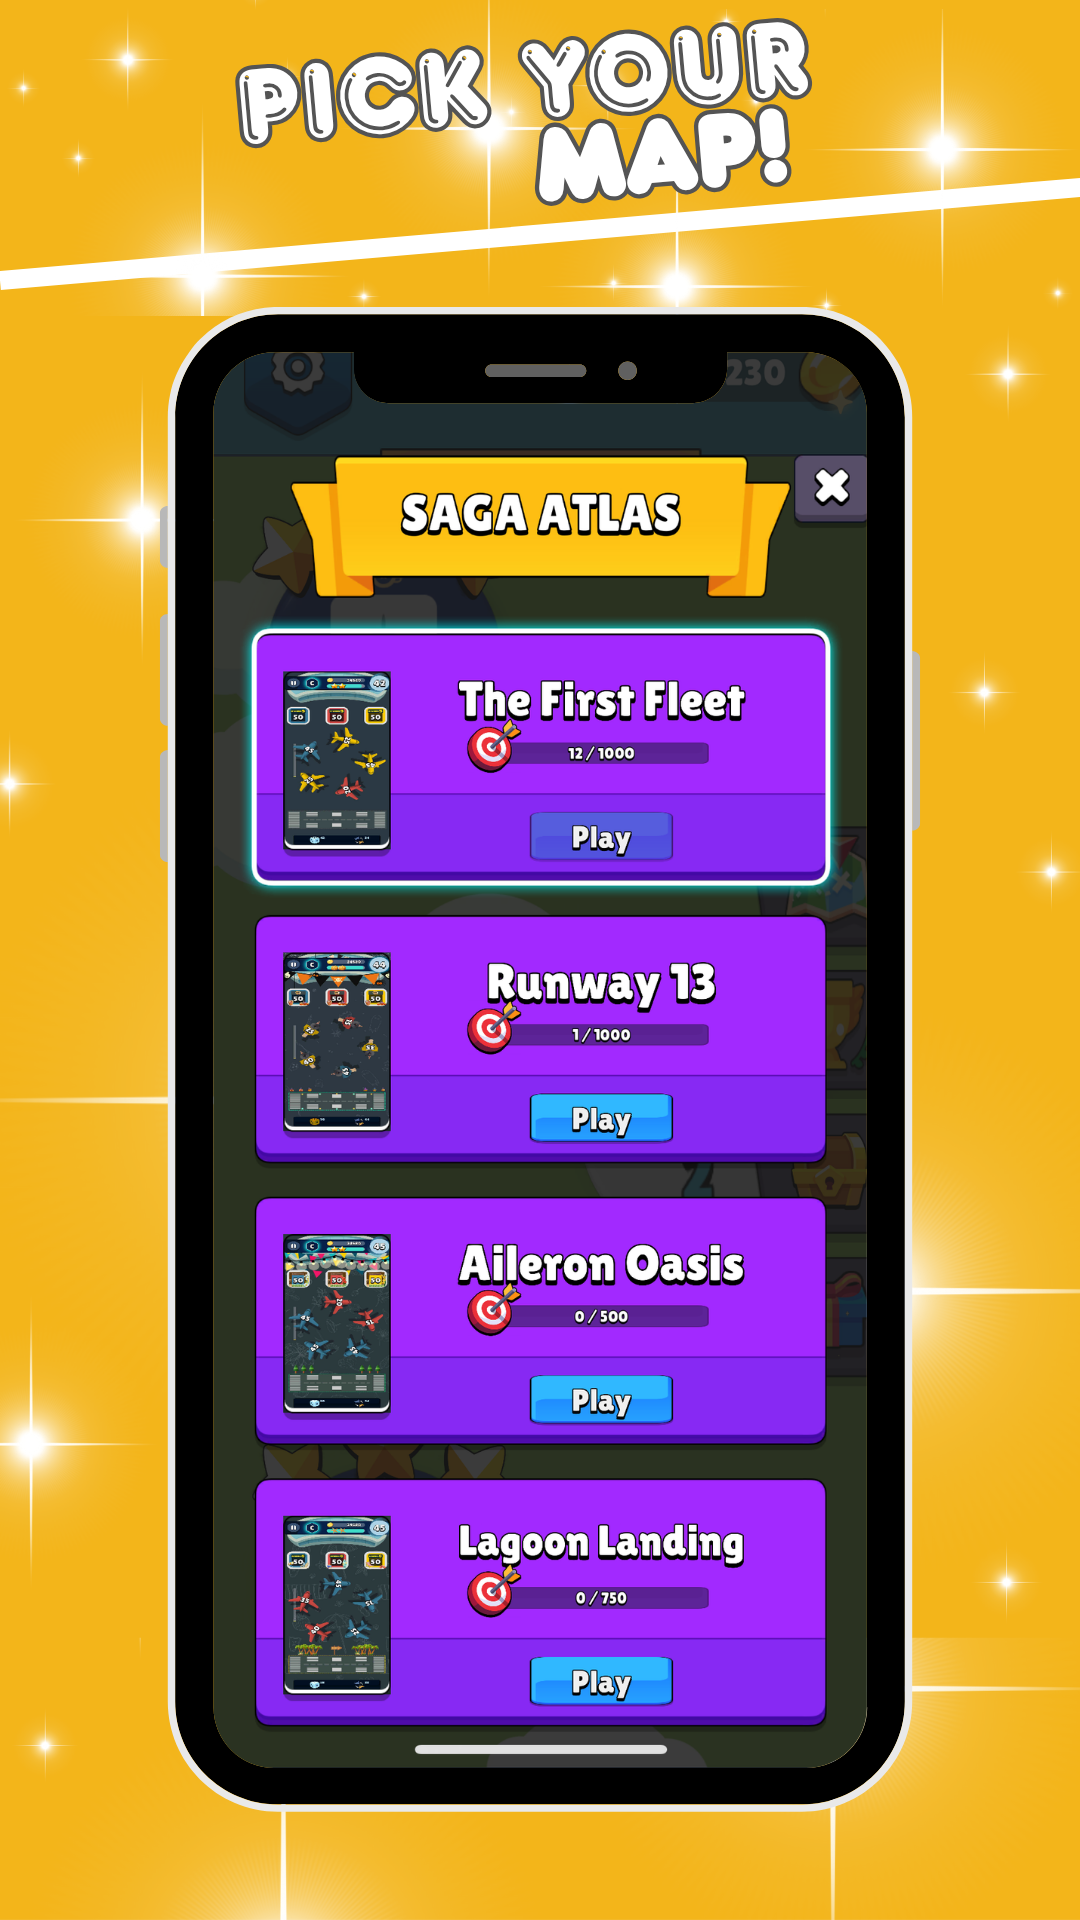Tap the Runway 13 target icon
Image resolution: width=1080 pixels, height=1920 pixels.
point(492,1029)
